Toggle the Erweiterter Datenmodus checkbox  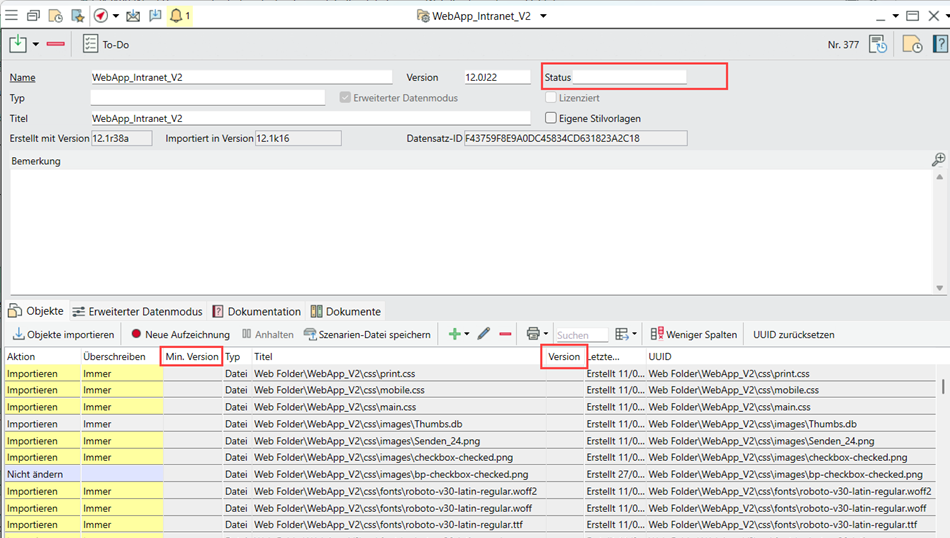click(346, 98)
